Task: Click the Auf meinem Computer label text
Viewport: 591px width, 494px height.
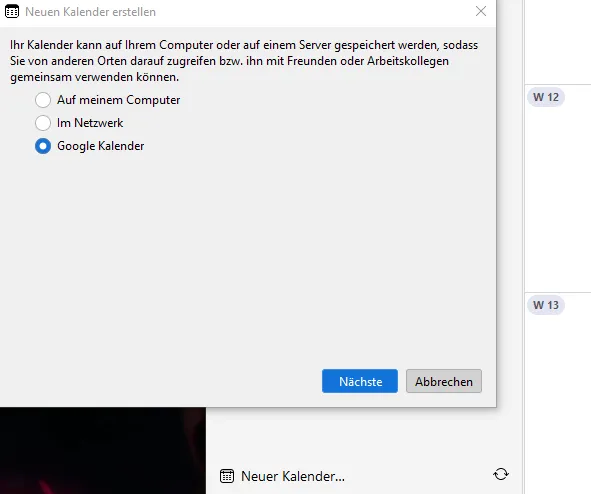Action: pyautogui.click(x=118, y=100)
